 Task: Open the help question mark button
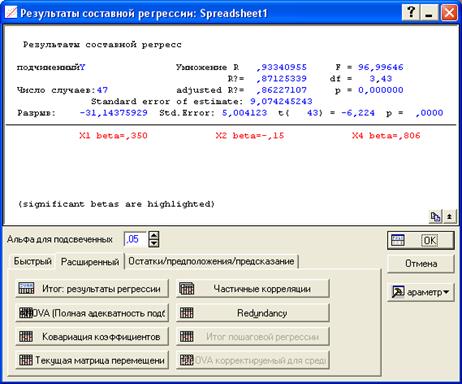(x=411, y=13)
